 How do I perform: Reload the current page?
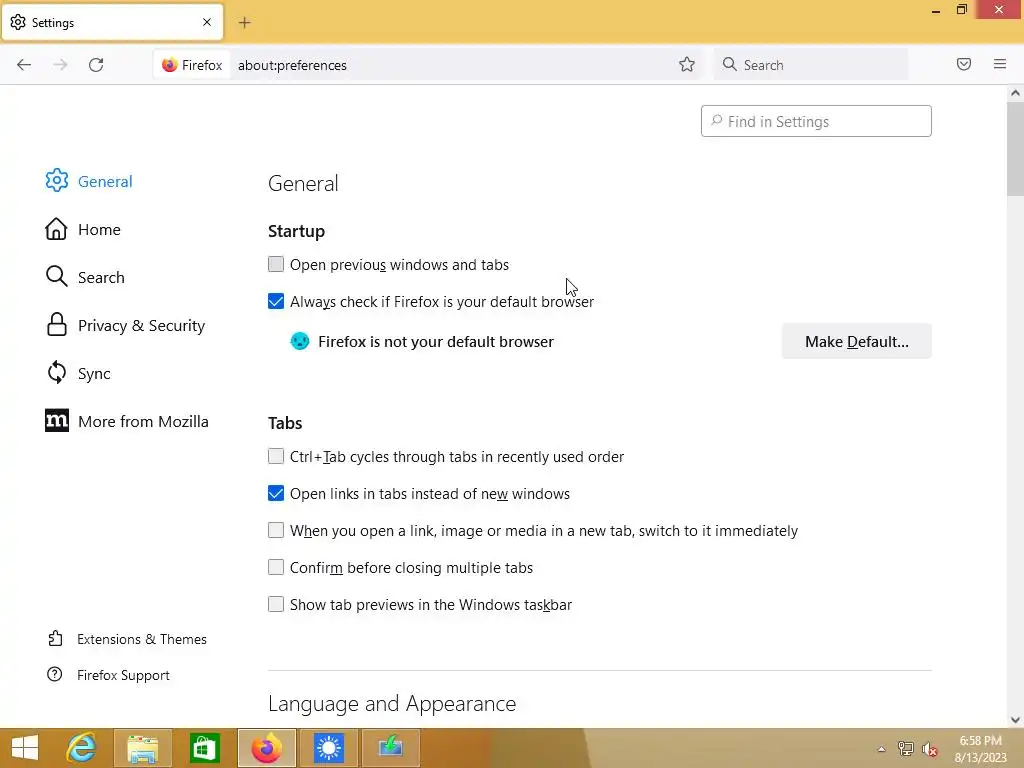pyautogui.click(x=96, y=65)
